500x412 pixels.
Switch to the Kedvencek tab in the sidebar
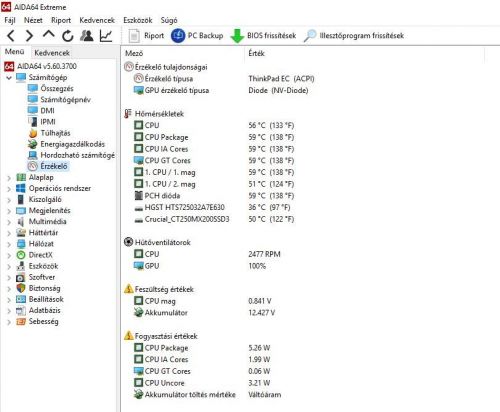tap(52, 53)
